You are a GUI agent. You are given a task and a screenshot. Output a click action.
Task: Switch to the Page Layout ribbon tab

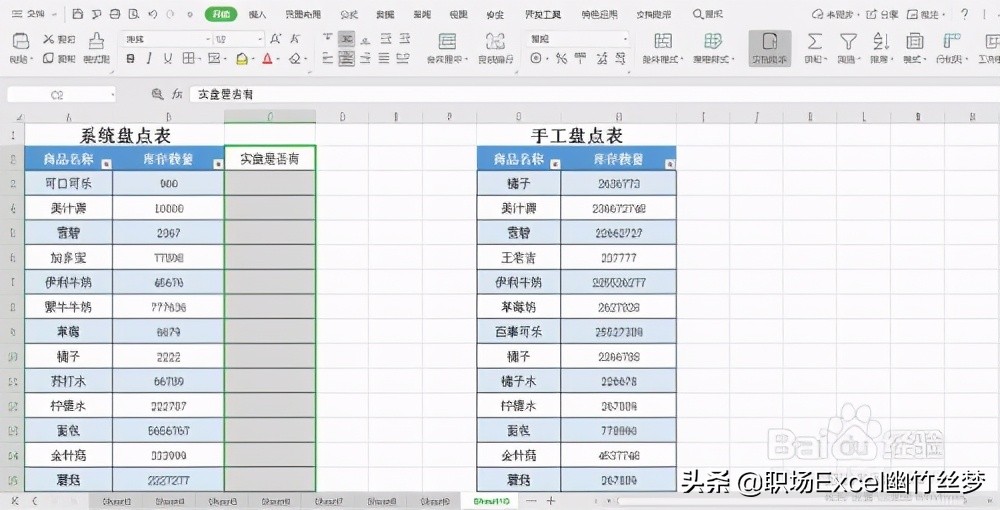coord(303,14)
